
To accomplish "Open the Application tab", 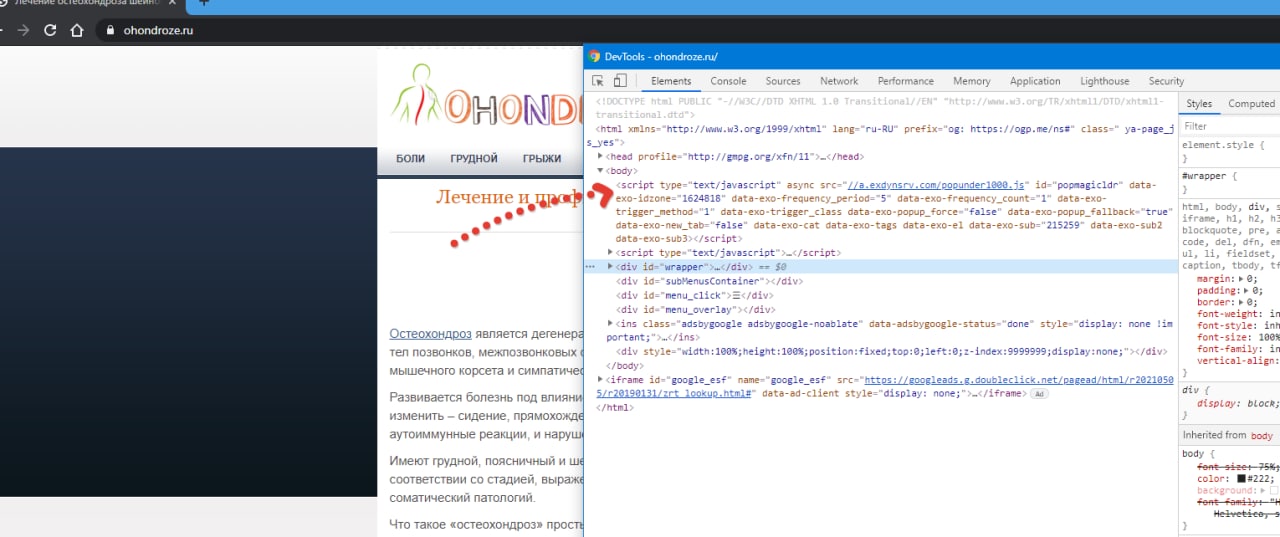I will pyautogui.click(x=1035, y=81).
